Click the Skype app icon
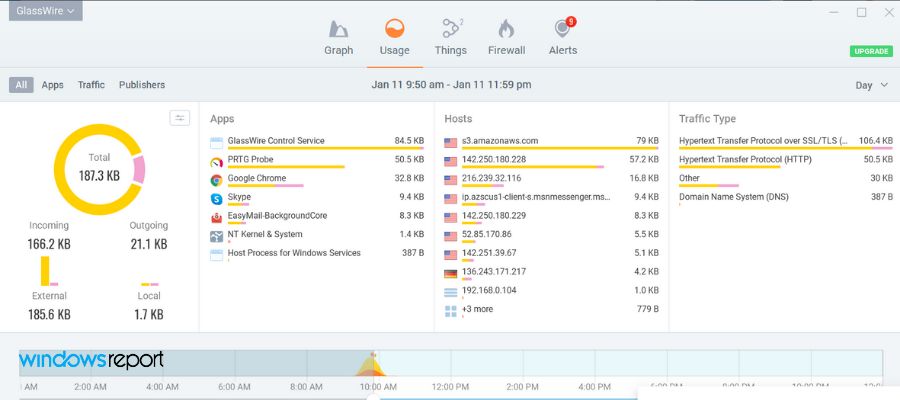The image size is (900, 400). point(216,199)
